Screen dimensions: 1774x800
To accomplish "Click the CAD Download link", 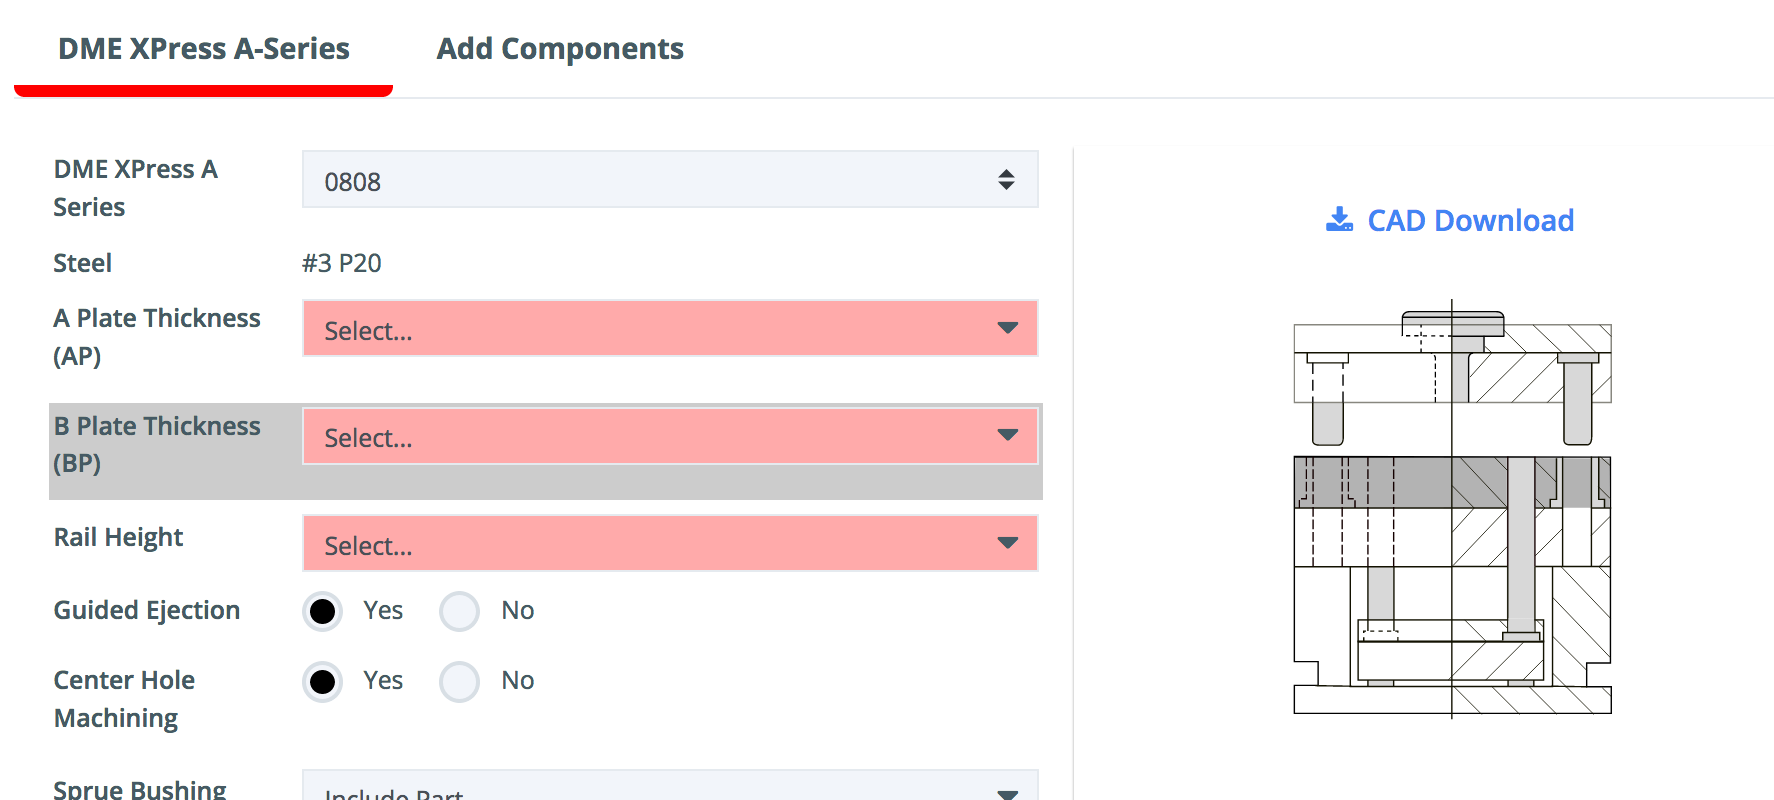I will point(1450,220).
